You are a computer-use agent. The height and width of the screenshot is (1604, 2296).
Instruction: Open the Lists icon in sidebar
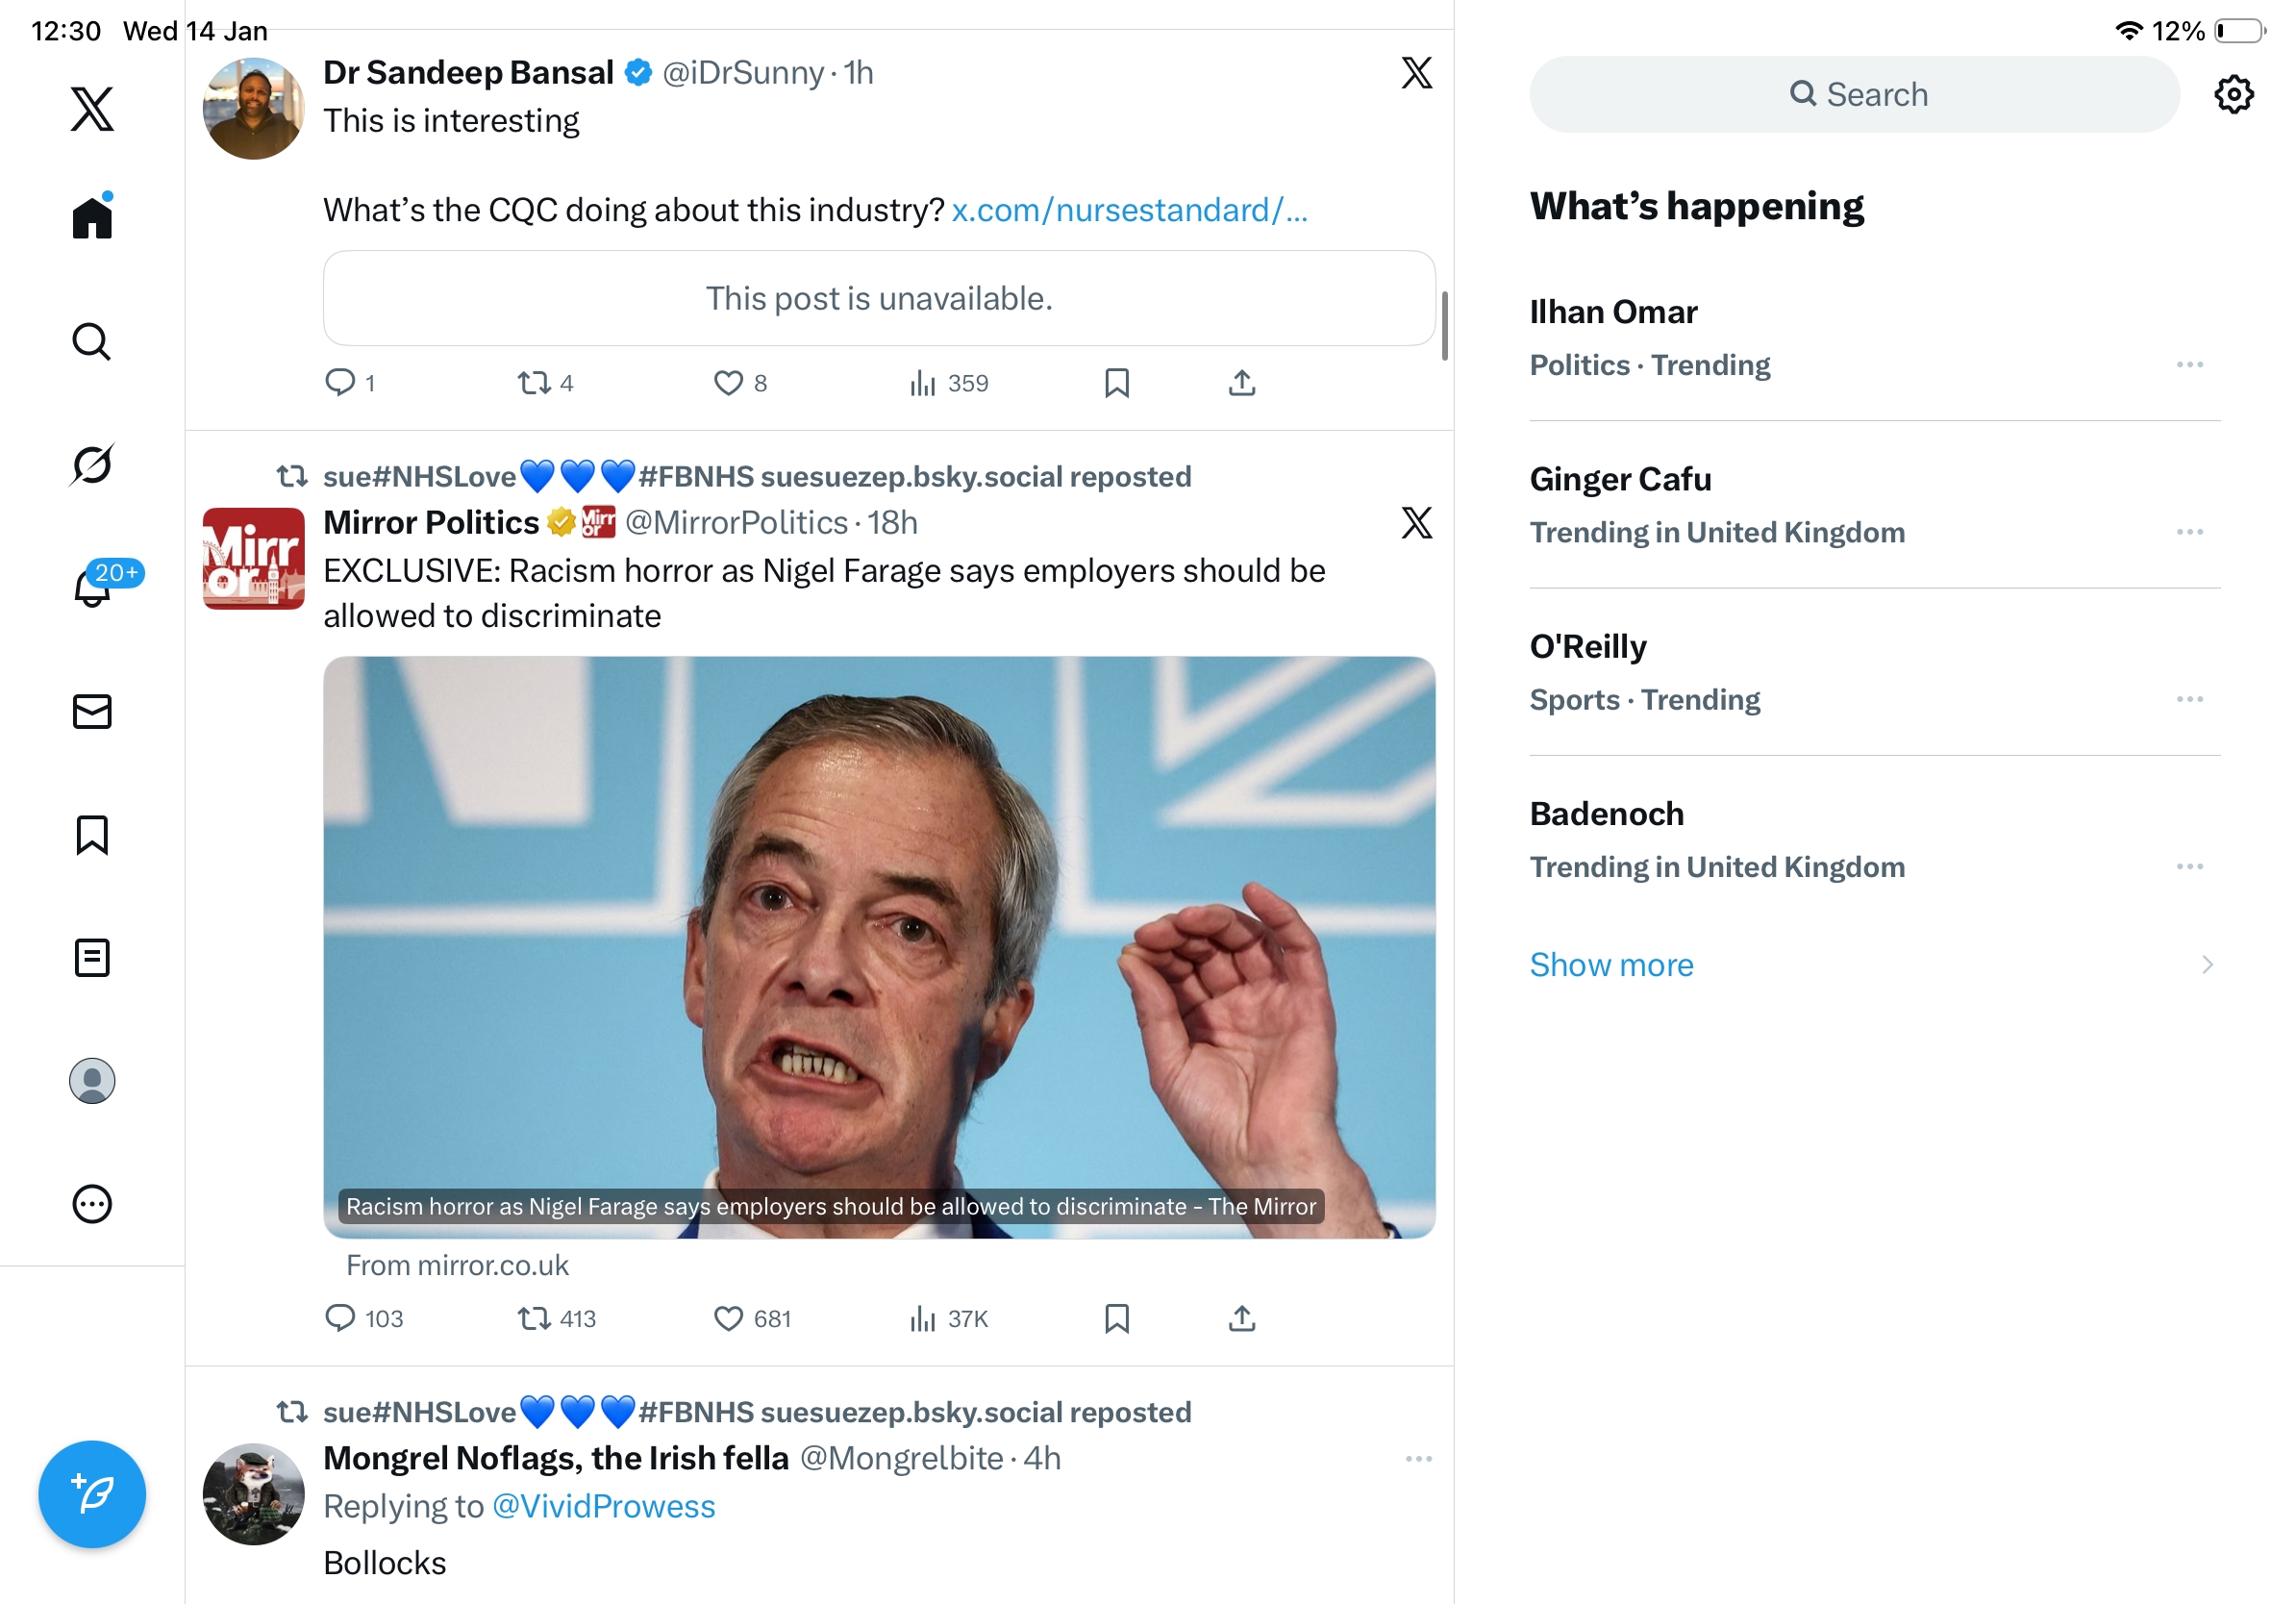click(x=92, y=957)
